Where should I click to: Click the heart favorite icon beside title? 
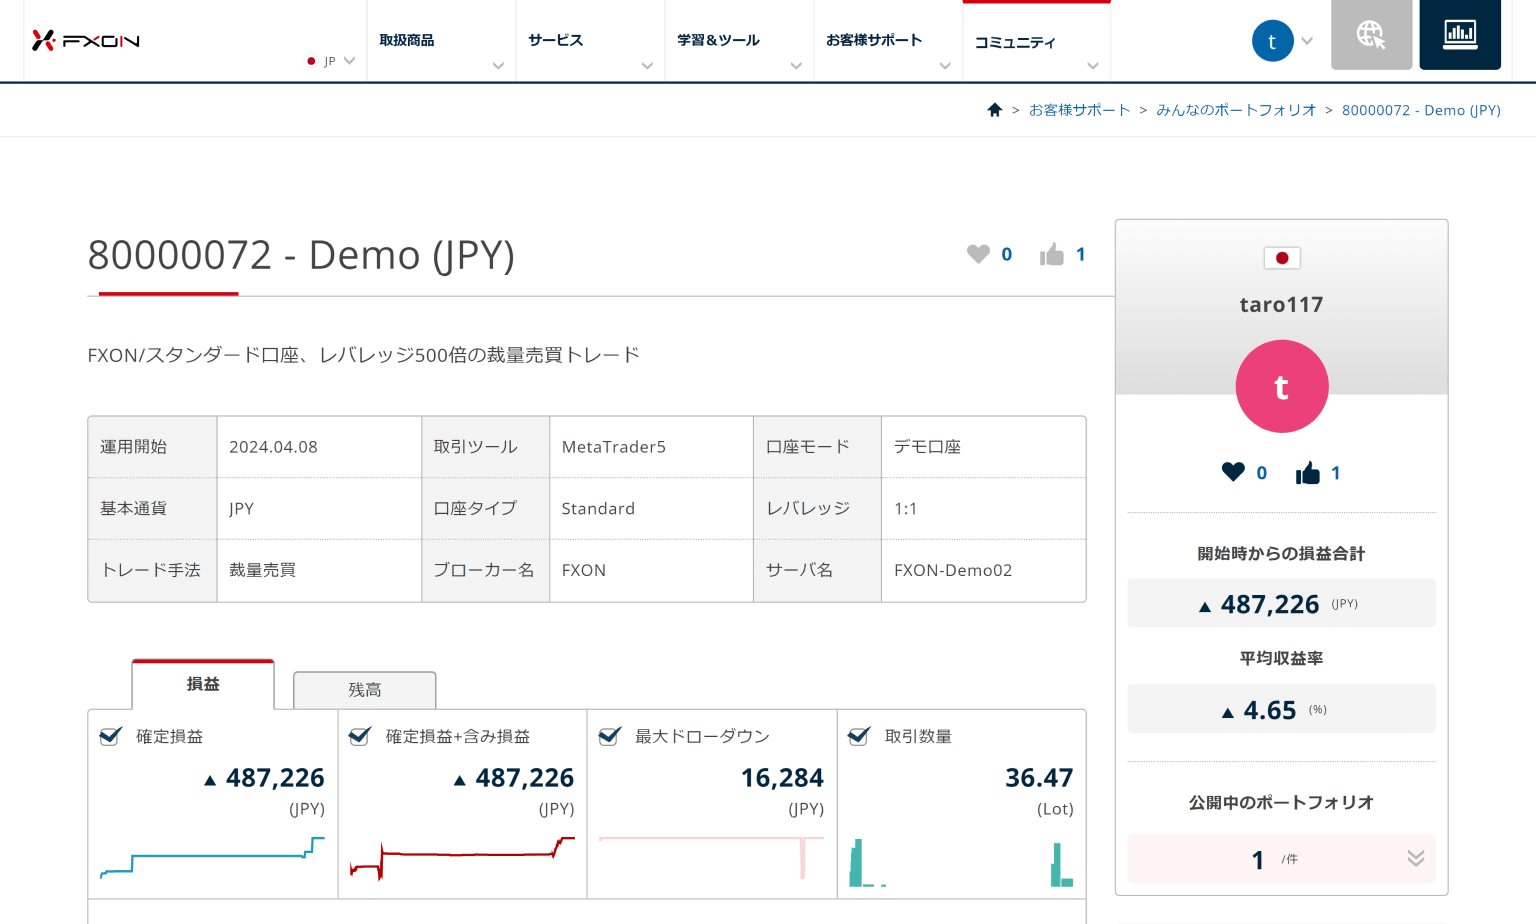(x=978, y=254)
